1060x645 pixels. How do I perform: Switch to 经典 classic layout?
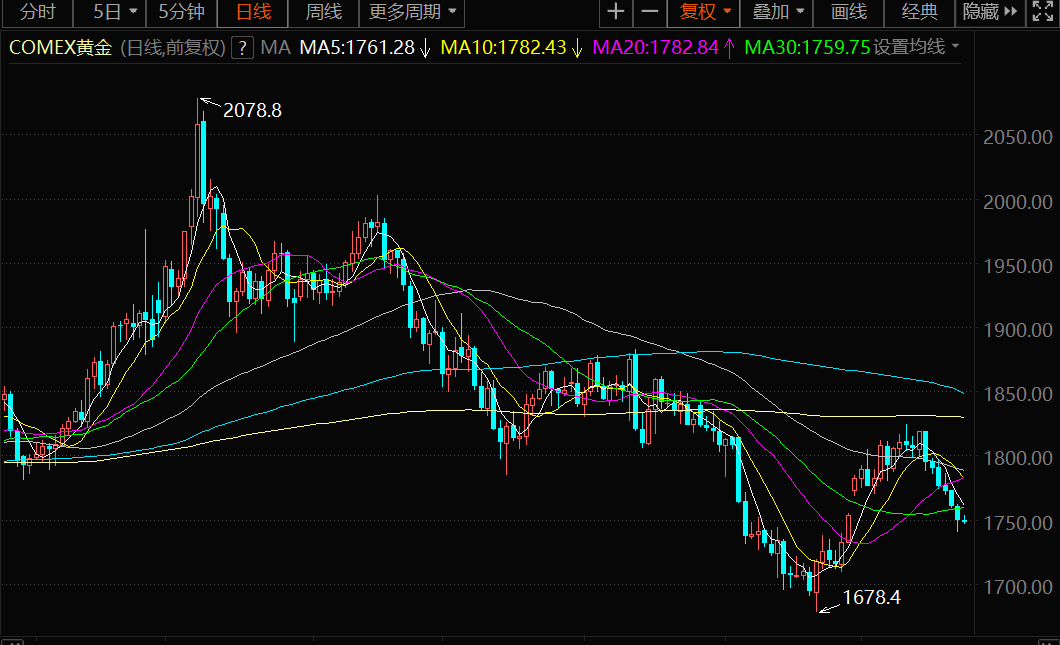click(919, 11)
